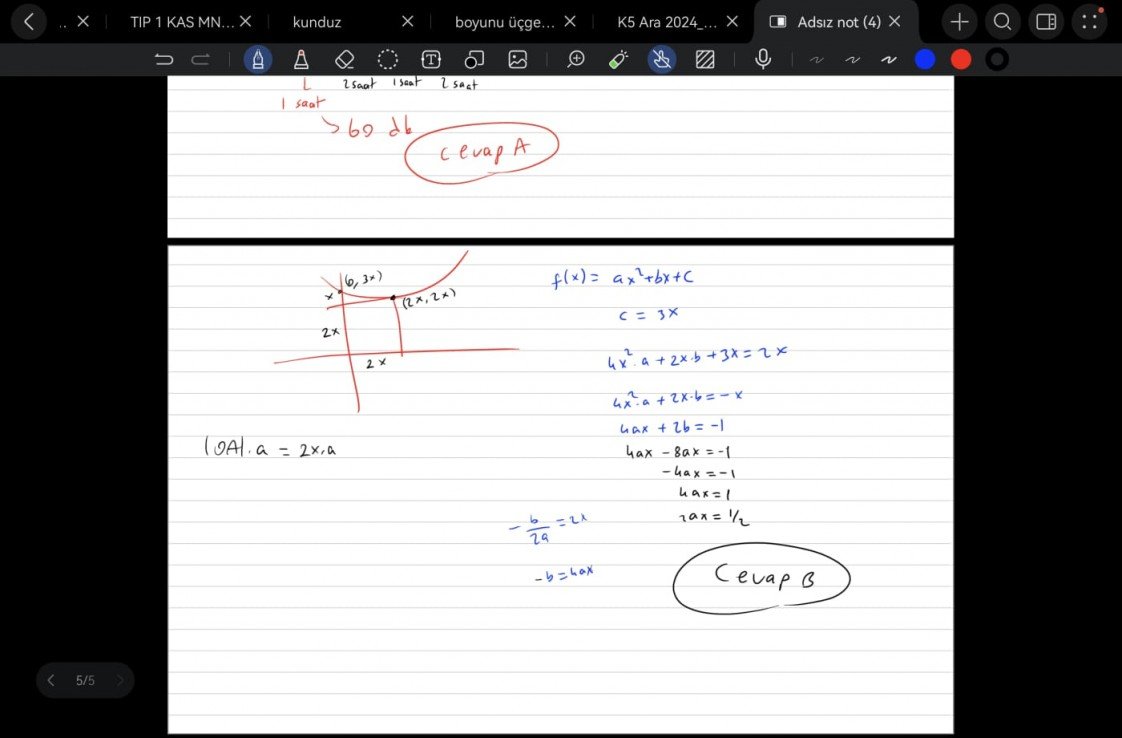This screenshot has height=738, width=1122.
Task: Toggle finger touch drawing mode
Action: 661,60
